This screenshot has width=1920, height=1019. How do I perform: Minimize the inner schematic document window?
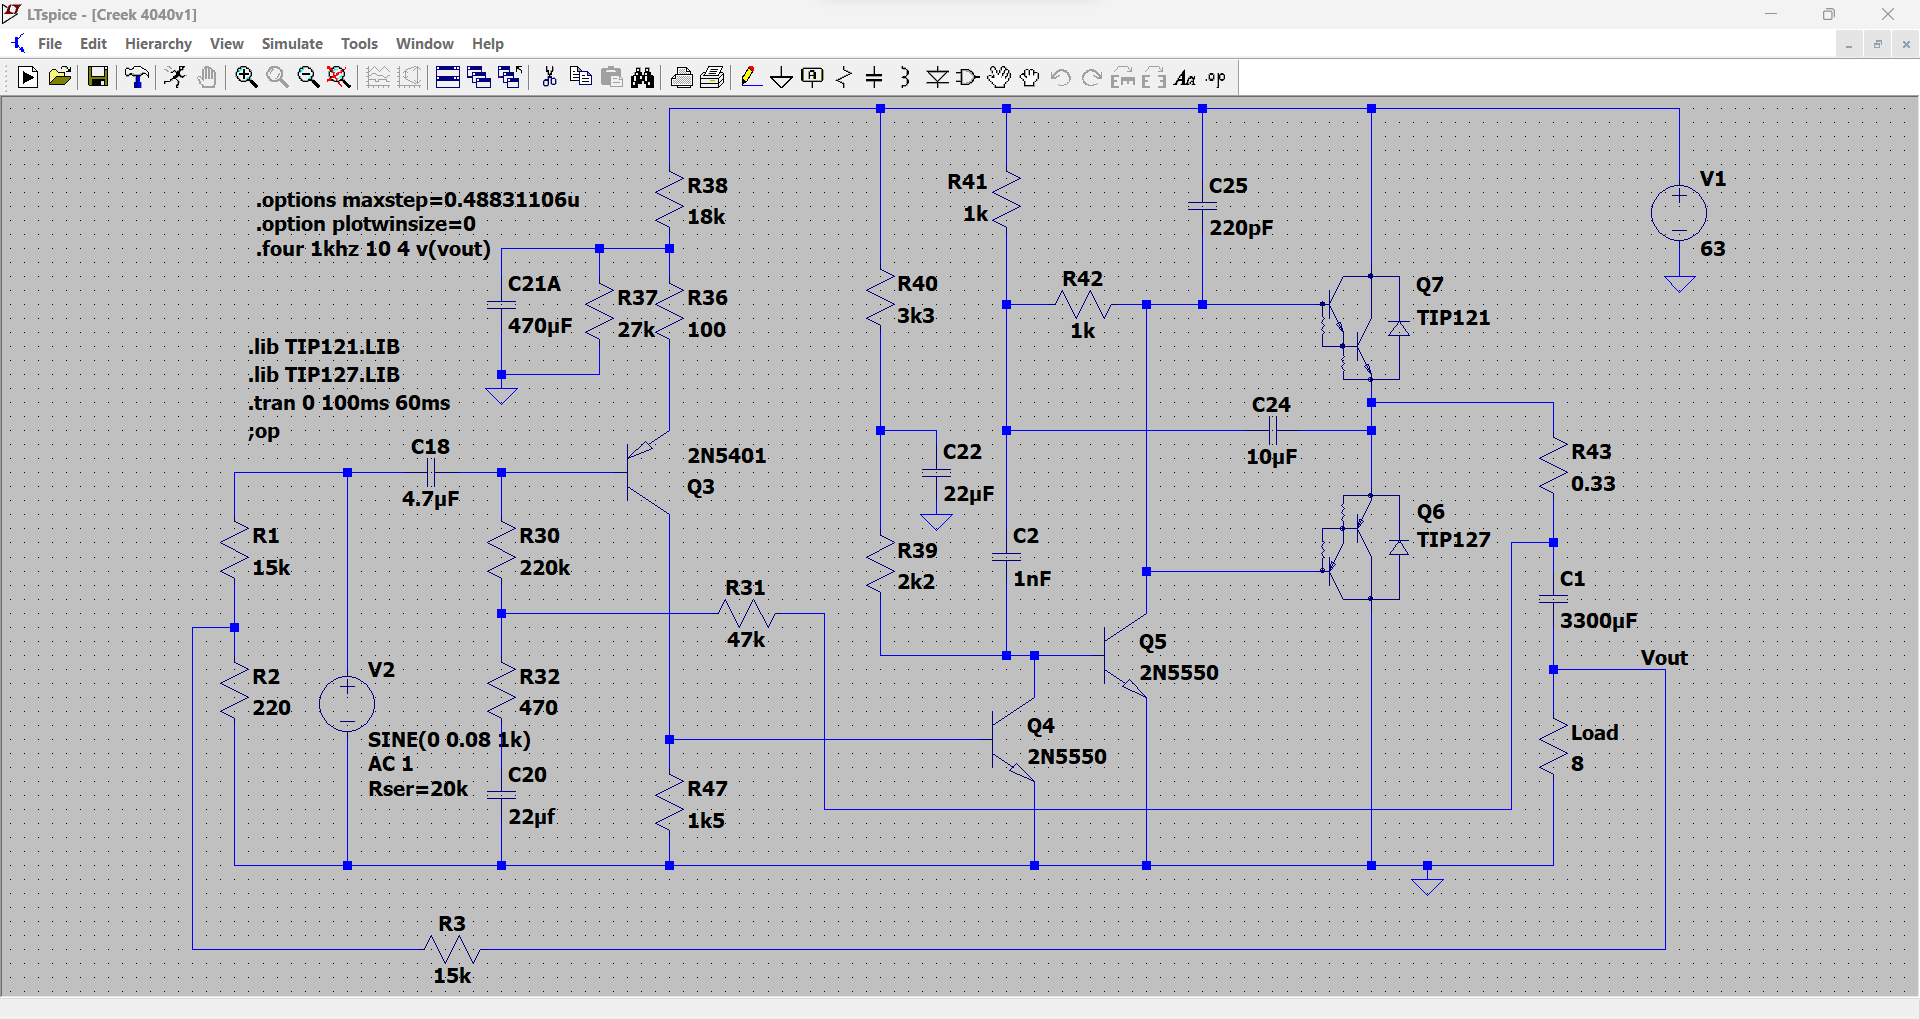1848,44
